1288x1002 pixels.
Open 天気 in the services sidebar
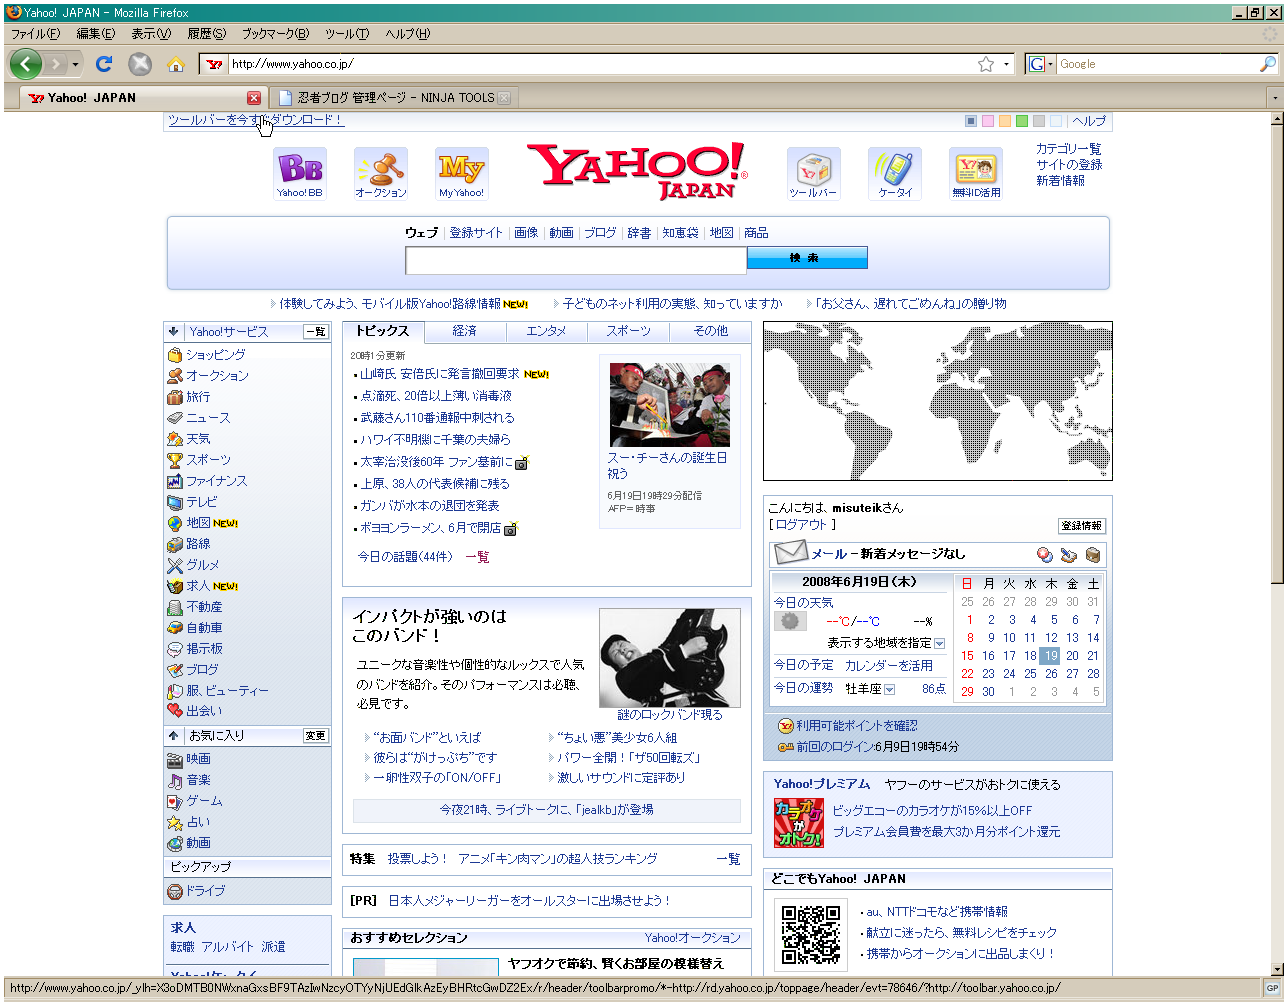[x=198, y=439]
